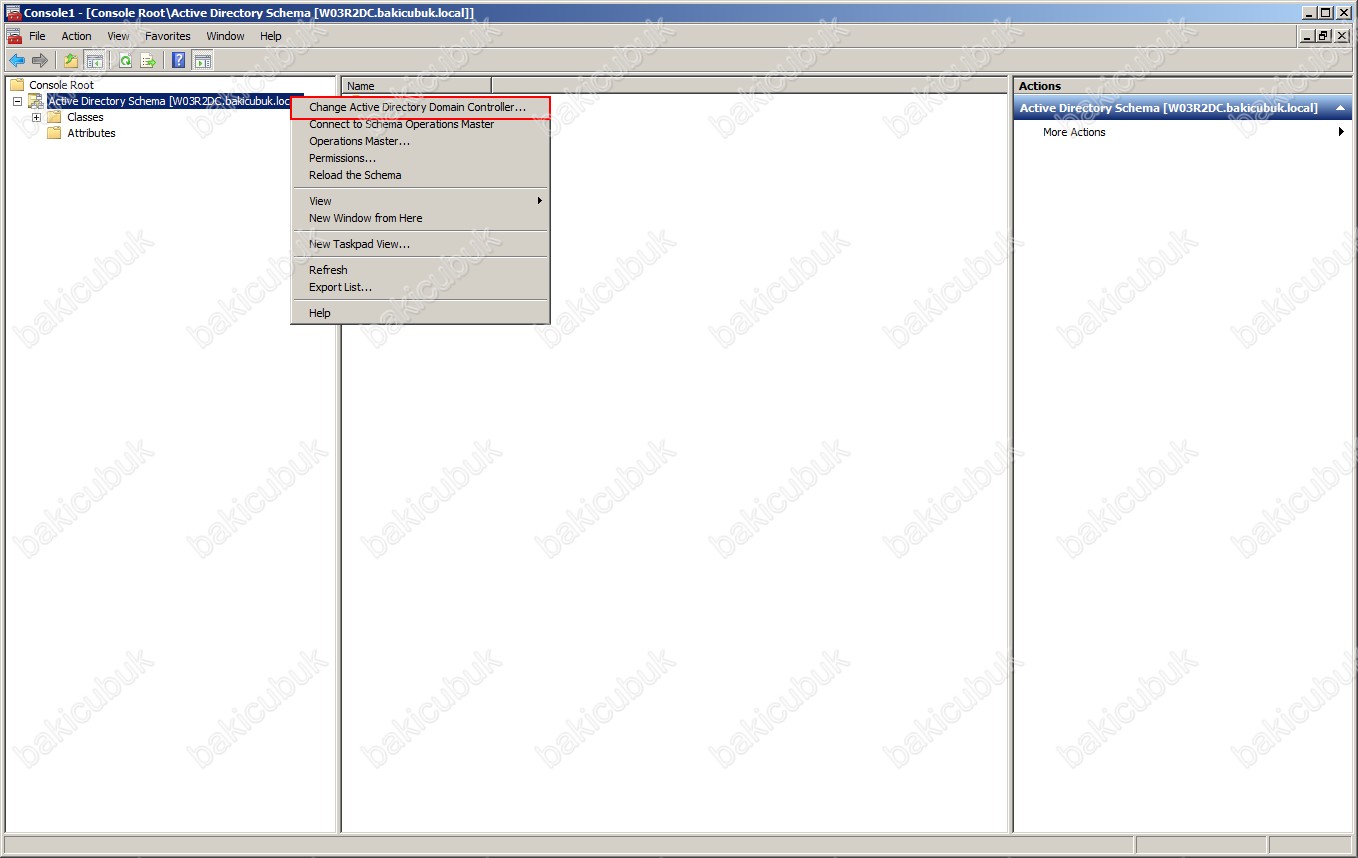Restore the inner MDI child window
This screenshot has width=1358, height=858.
(x=1324, y=36)
